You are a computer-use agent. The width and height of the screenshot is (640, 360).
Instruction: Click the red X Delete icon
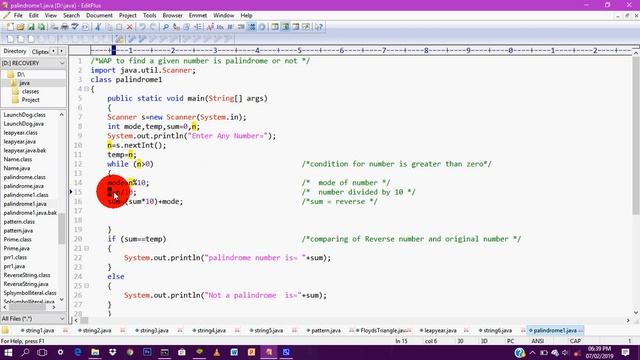pyautogui.click(x=129, y=27)
